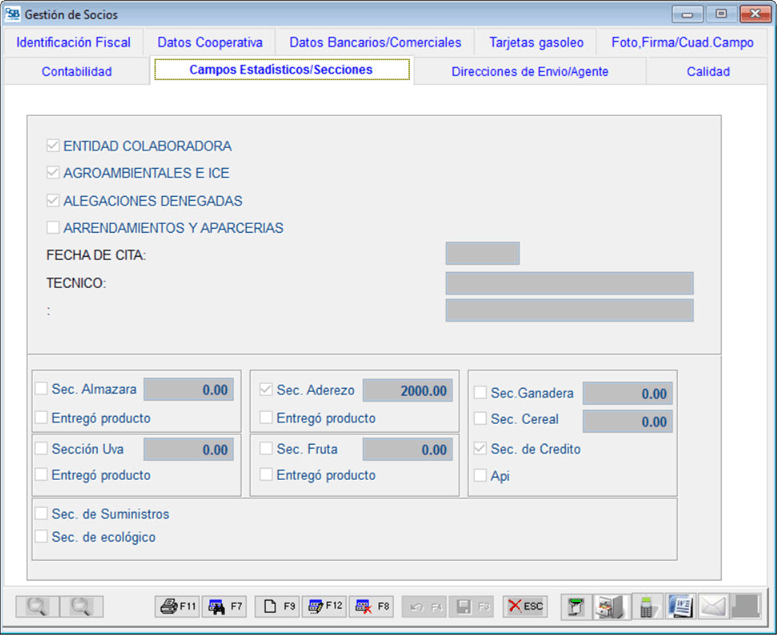Enable Sec. de ecológico checkbox
This screenshot has height=635, width=777.
point(42,537)
